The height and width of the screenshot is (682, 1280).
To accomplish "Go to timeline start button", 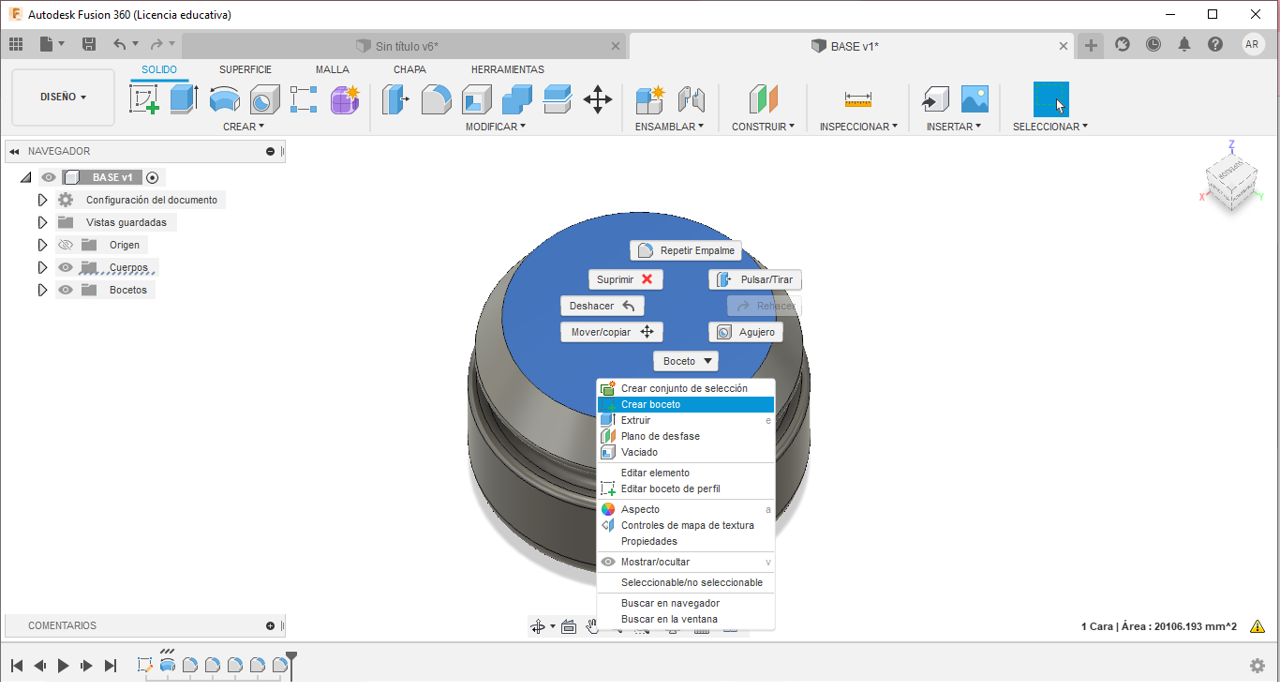I will tap(16, 666).
